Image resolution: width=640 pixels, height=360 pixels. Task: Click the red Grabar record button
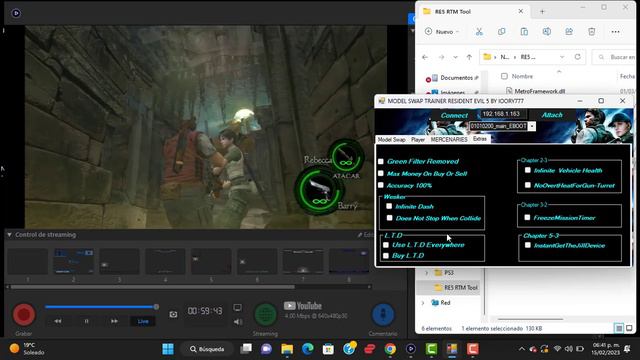click(24, 315)
